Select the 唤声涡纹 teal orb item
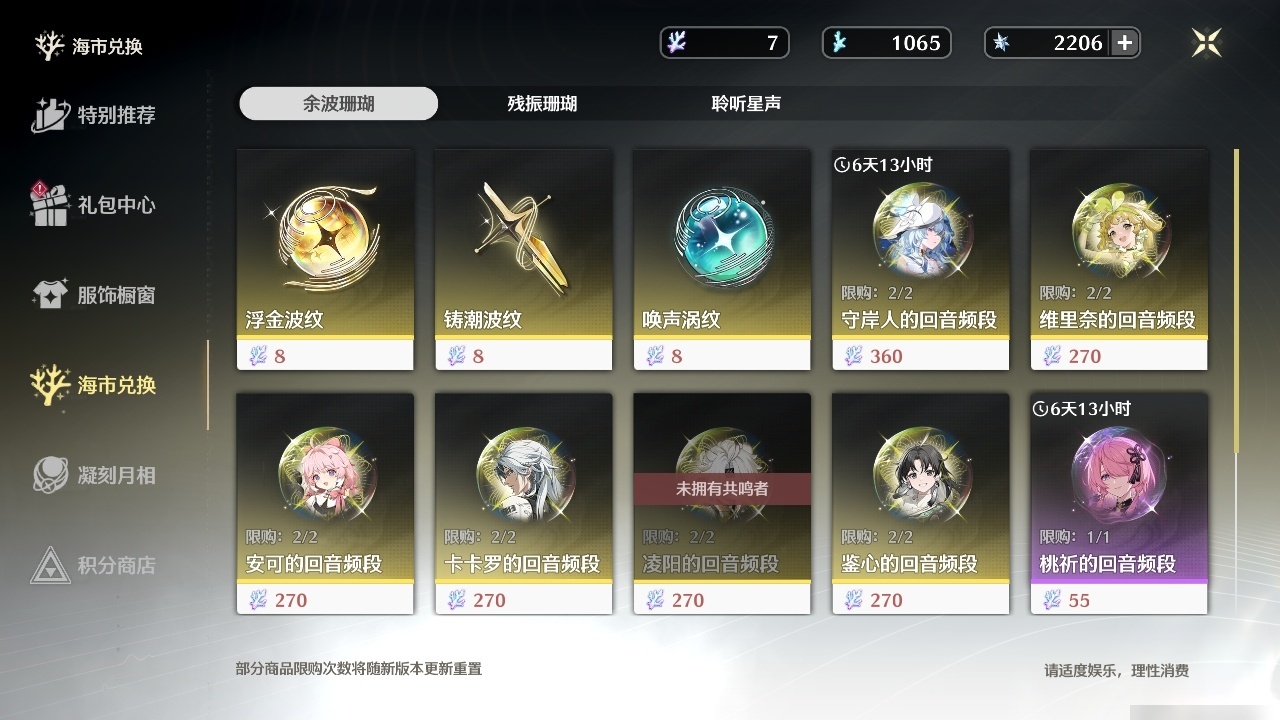 point(722,260)
